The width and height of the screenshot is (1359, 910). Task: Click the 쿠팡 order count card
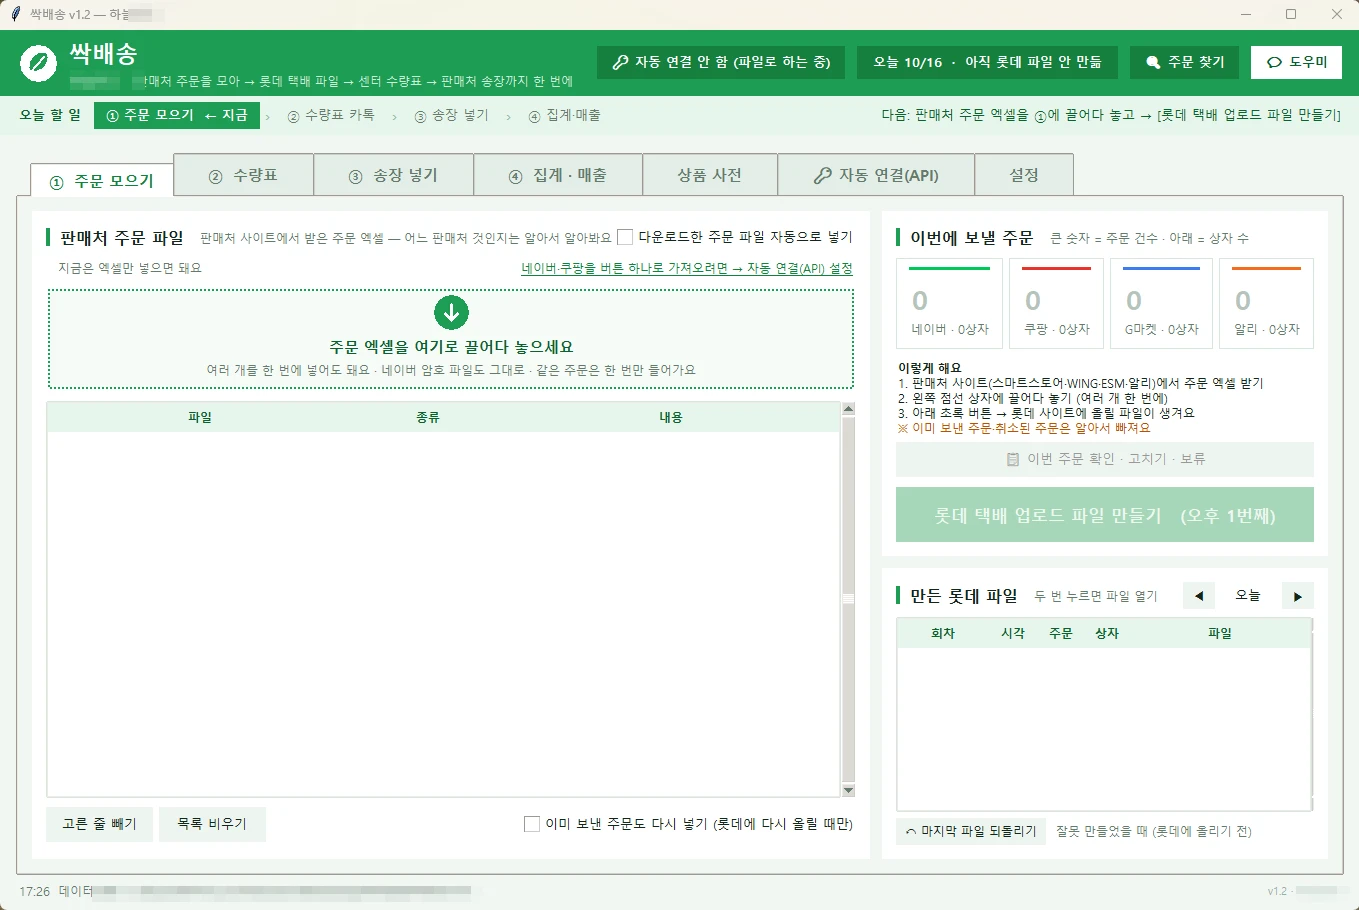pyautogui.click(x=1057, y=303)
